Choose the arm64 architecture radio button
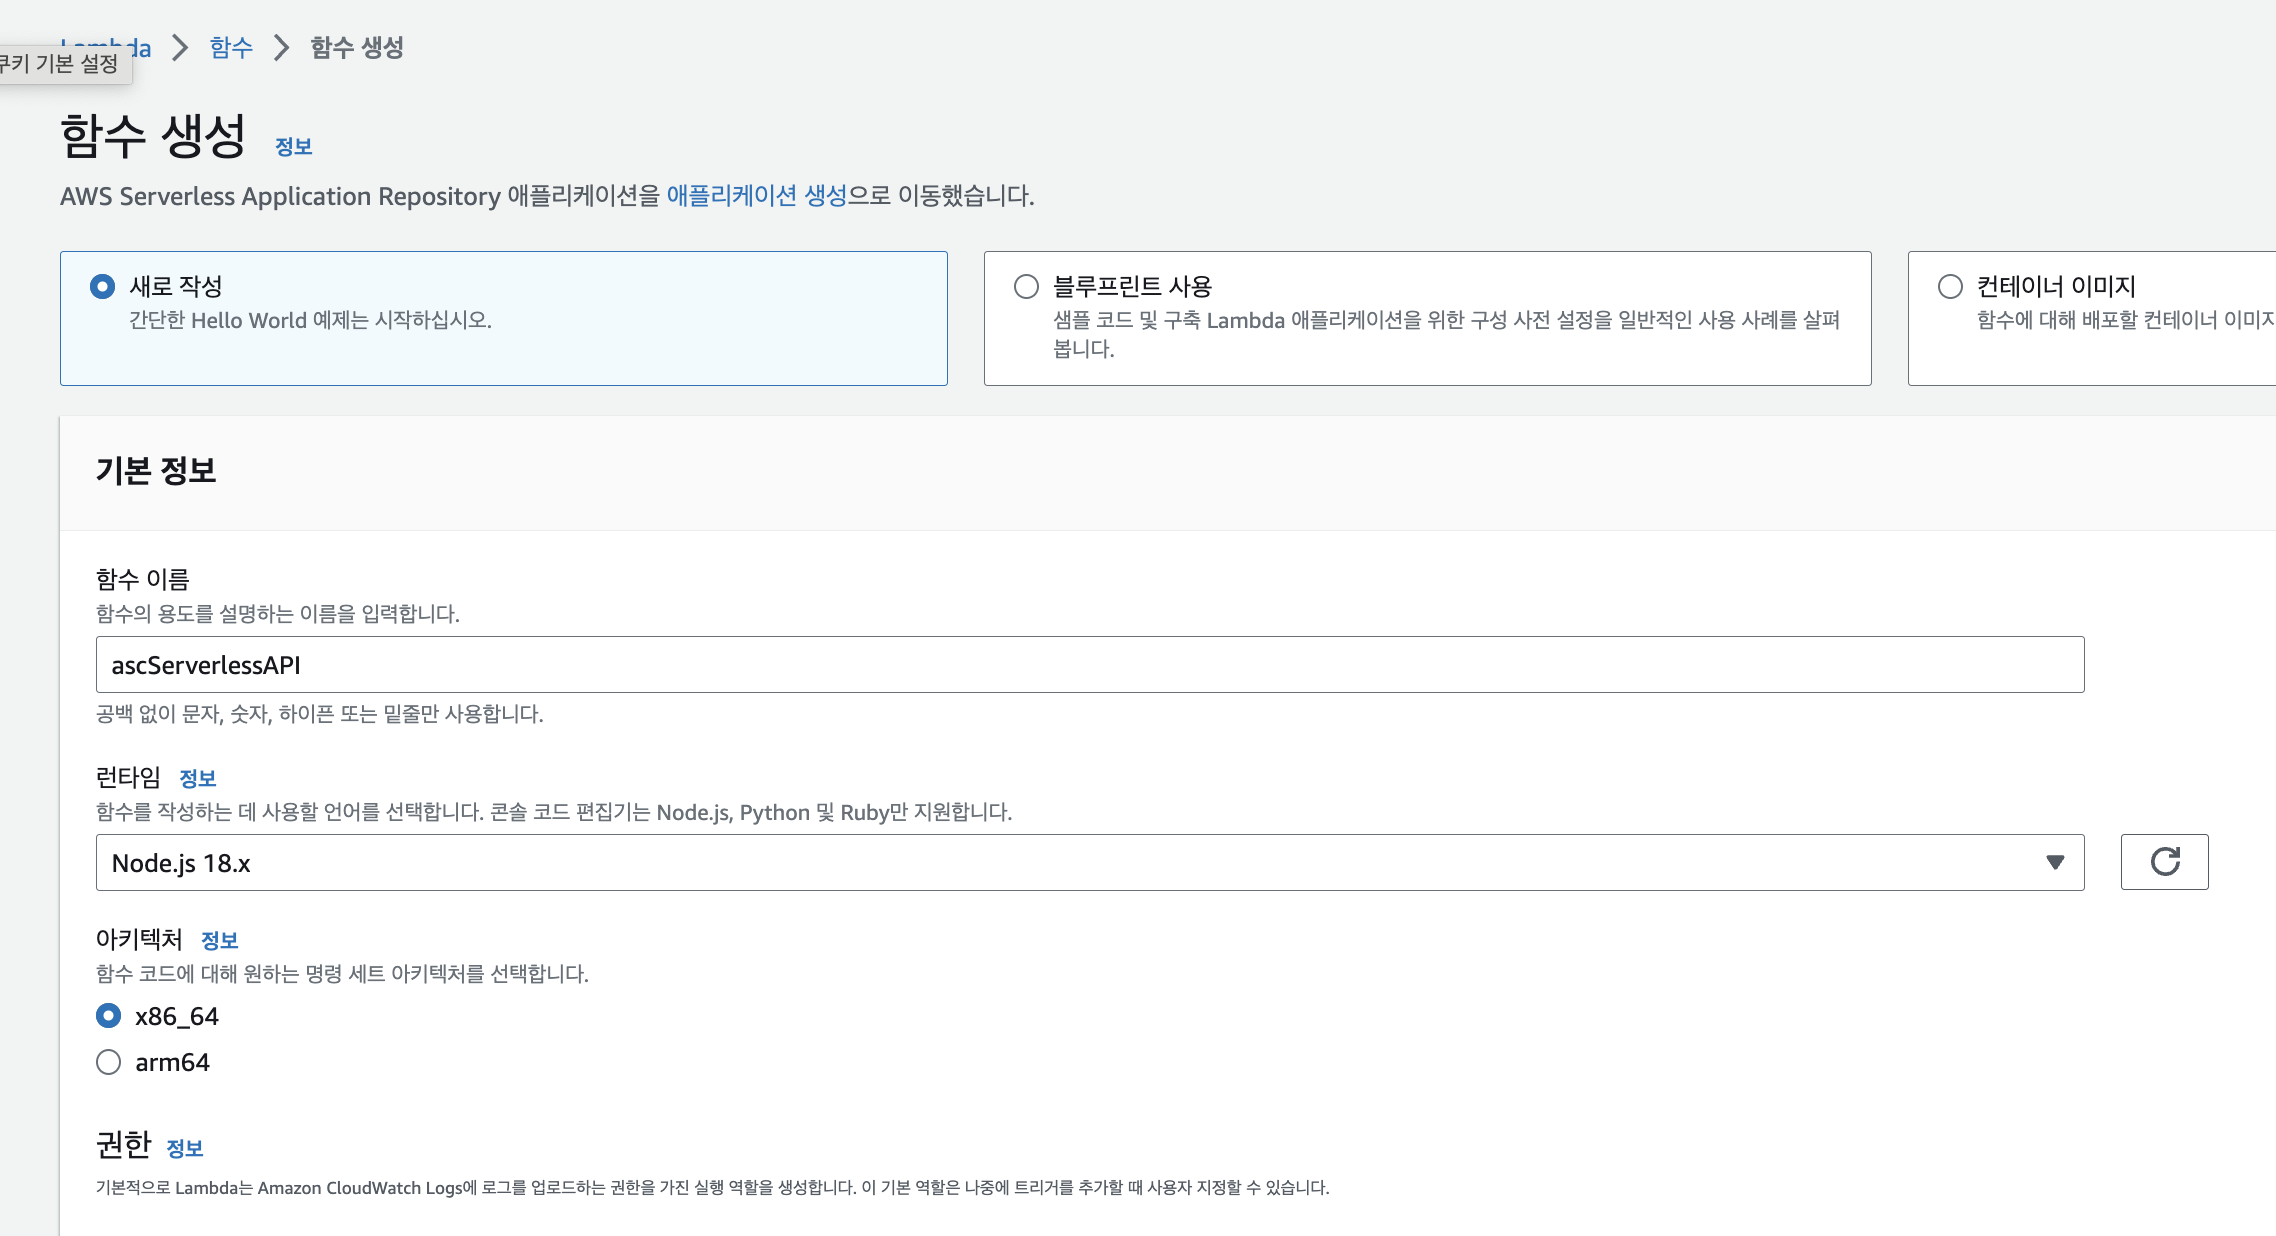 (108, 1062)
